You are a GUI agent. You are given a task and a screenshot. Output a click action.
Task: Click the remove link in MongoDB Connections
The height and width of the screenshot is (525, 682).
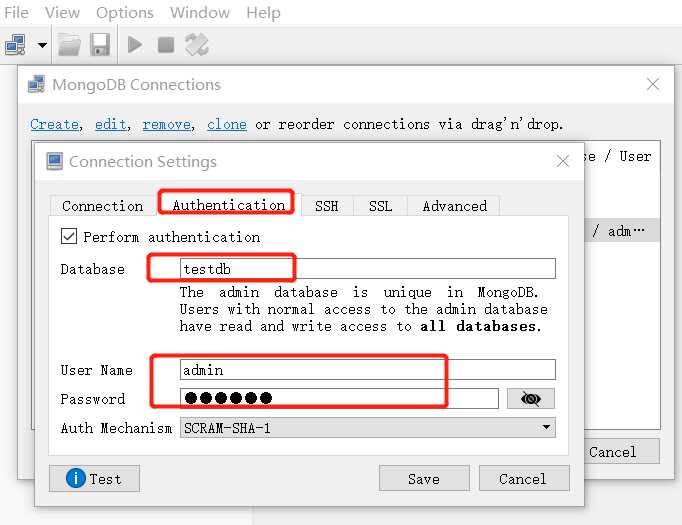coord(167,124)
